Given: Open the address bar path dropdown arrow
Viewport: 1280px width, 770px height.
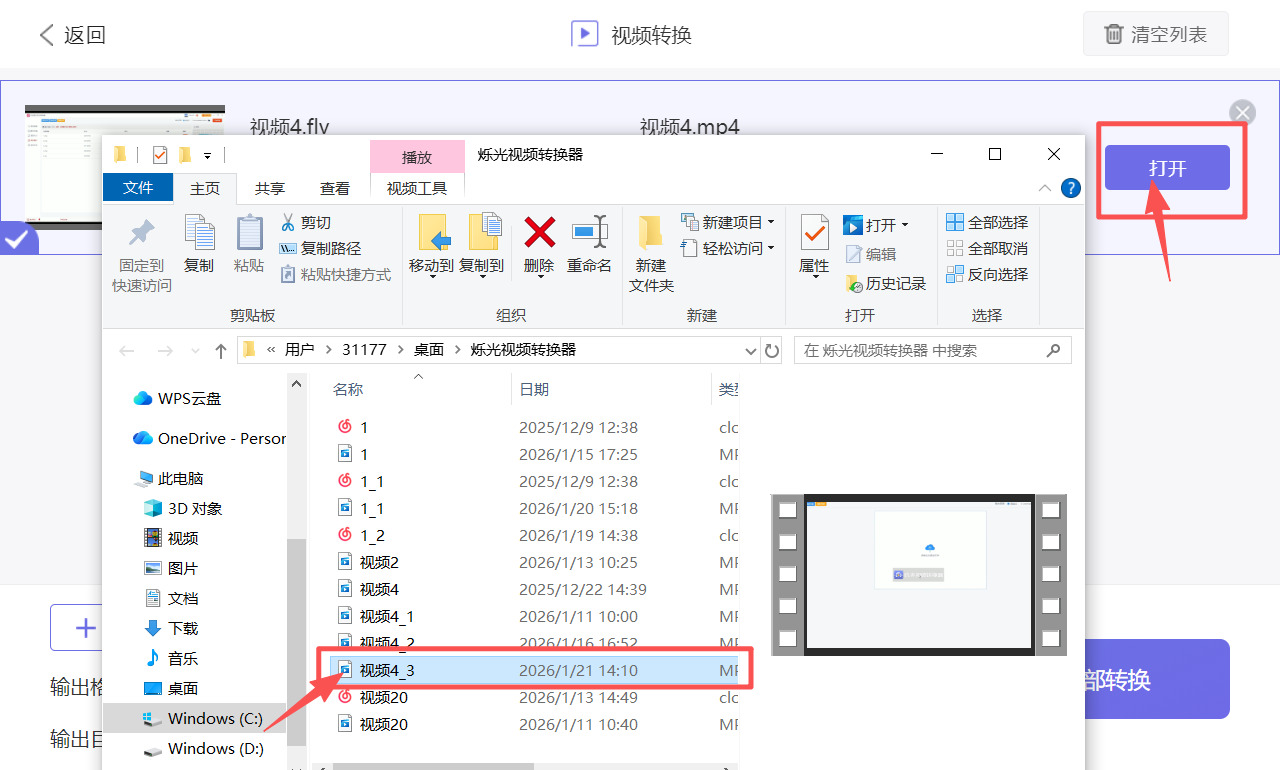Looking at the screenshot, I should (750, 350).
